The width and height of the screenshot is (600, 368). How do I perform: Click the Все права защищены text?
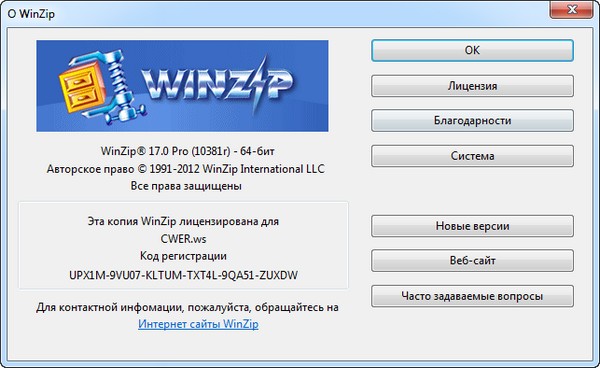click(x=186, y=186)
